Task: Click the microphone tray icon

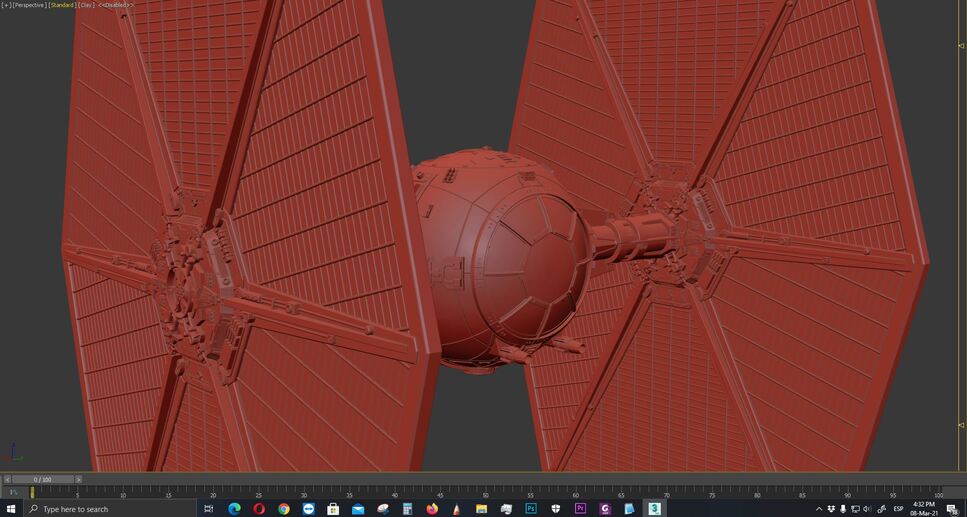Action: (843, 509)
